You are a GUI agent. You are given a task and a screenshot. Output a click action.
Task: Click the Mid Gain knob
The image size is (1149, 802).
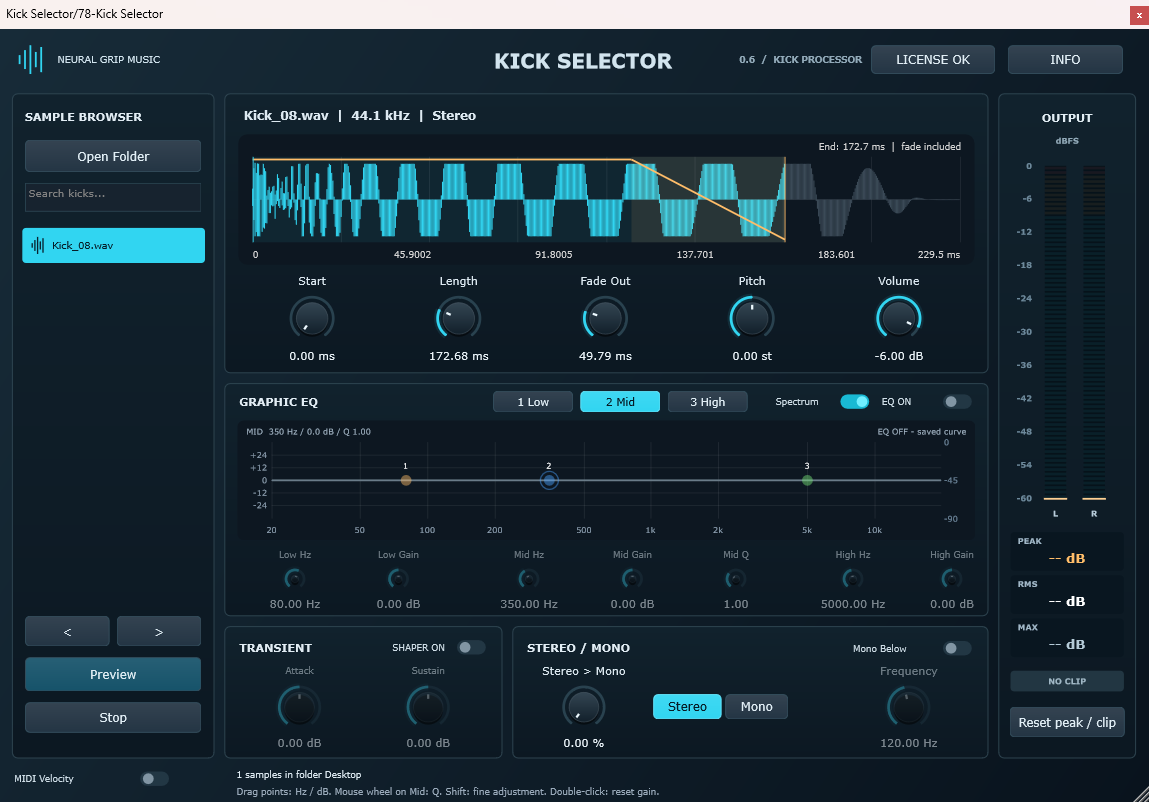tap(632, 579)
